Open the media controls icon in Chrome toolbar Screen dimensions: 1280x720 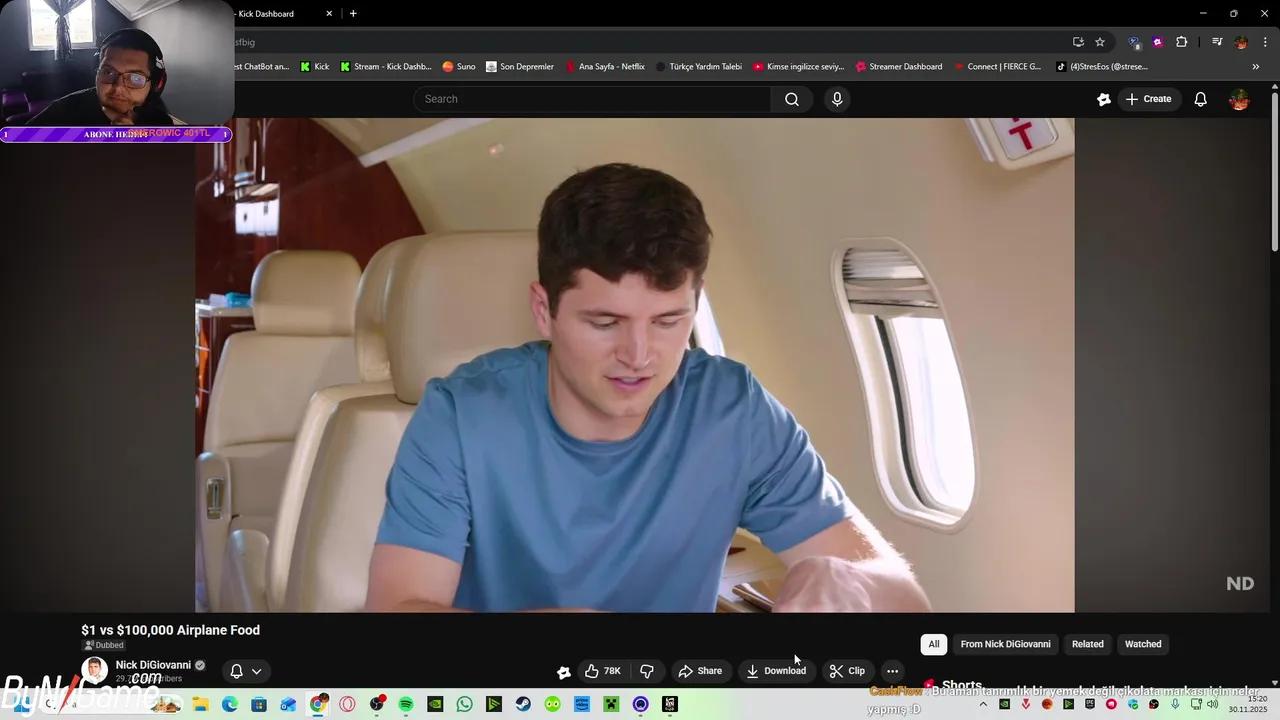click(1217, 42)
